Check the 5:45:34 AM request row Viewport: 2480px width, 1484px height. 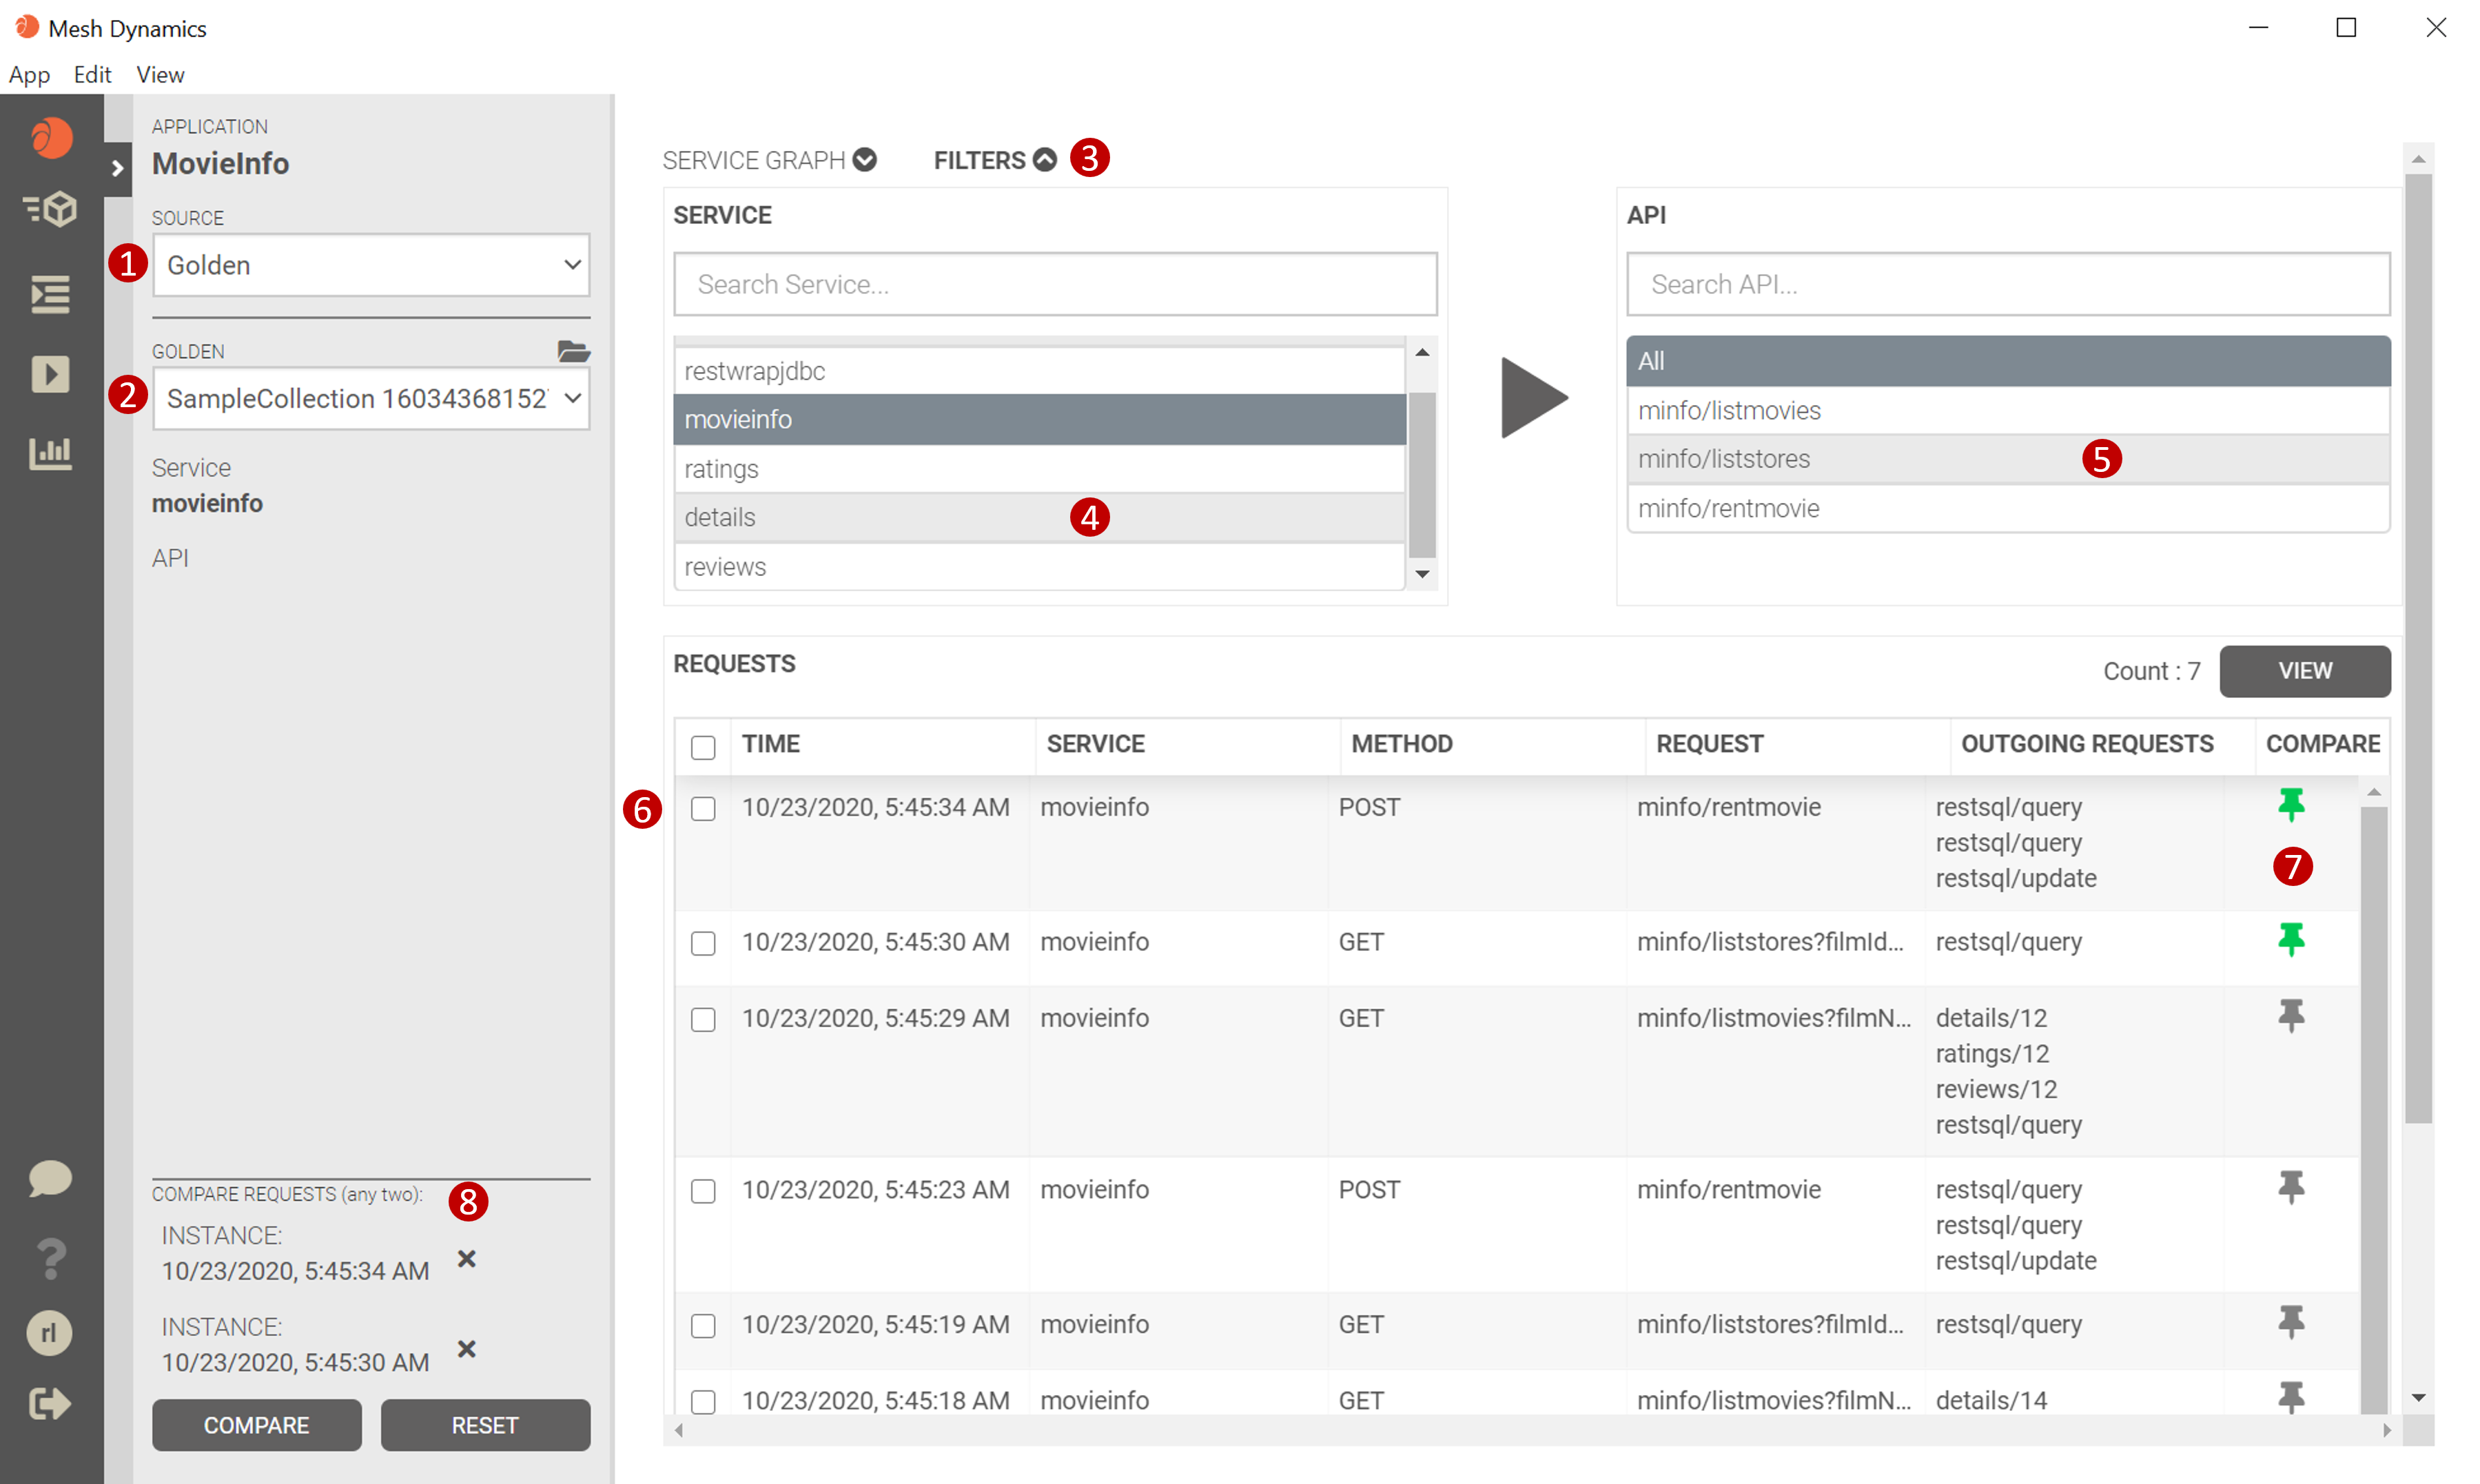703,808
